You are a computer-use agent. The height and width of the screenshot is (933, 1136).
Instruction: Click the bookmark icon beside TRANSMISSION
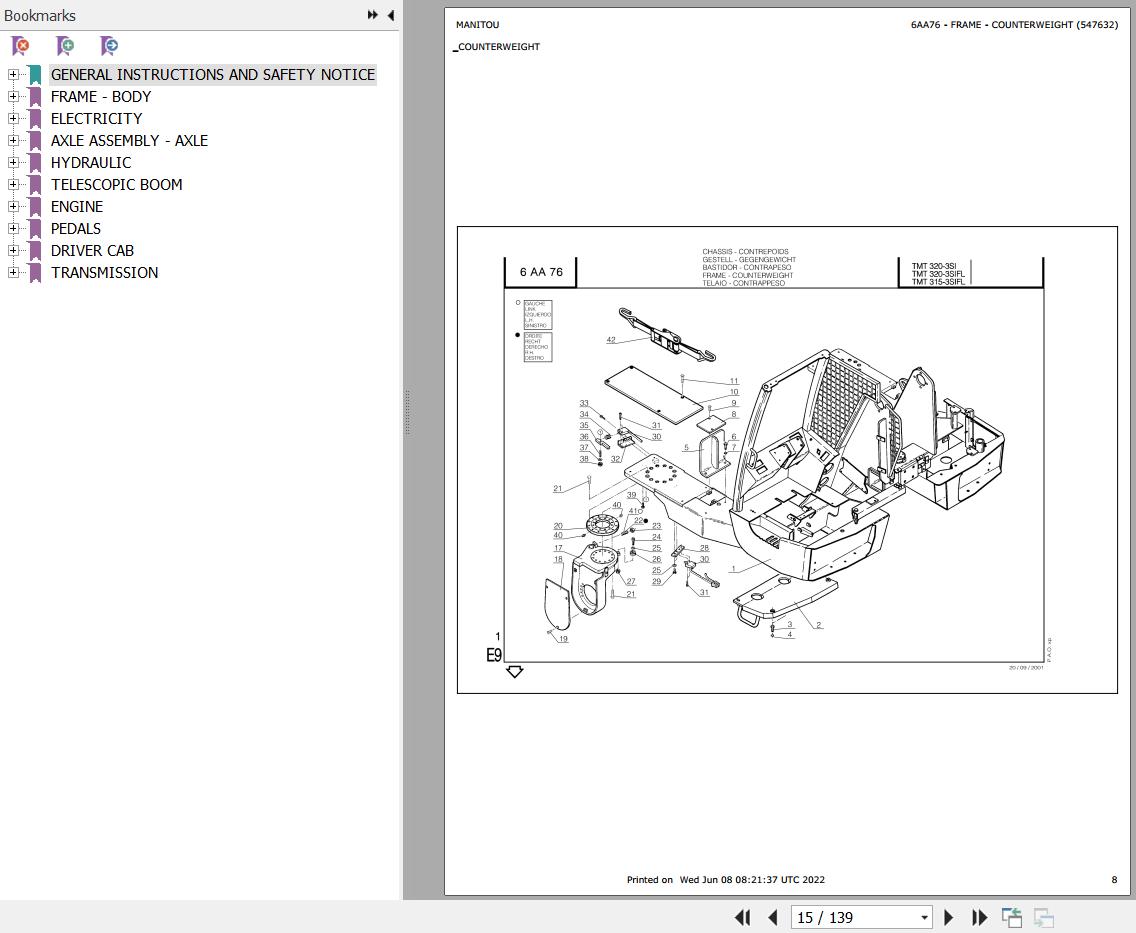point(35,273)
